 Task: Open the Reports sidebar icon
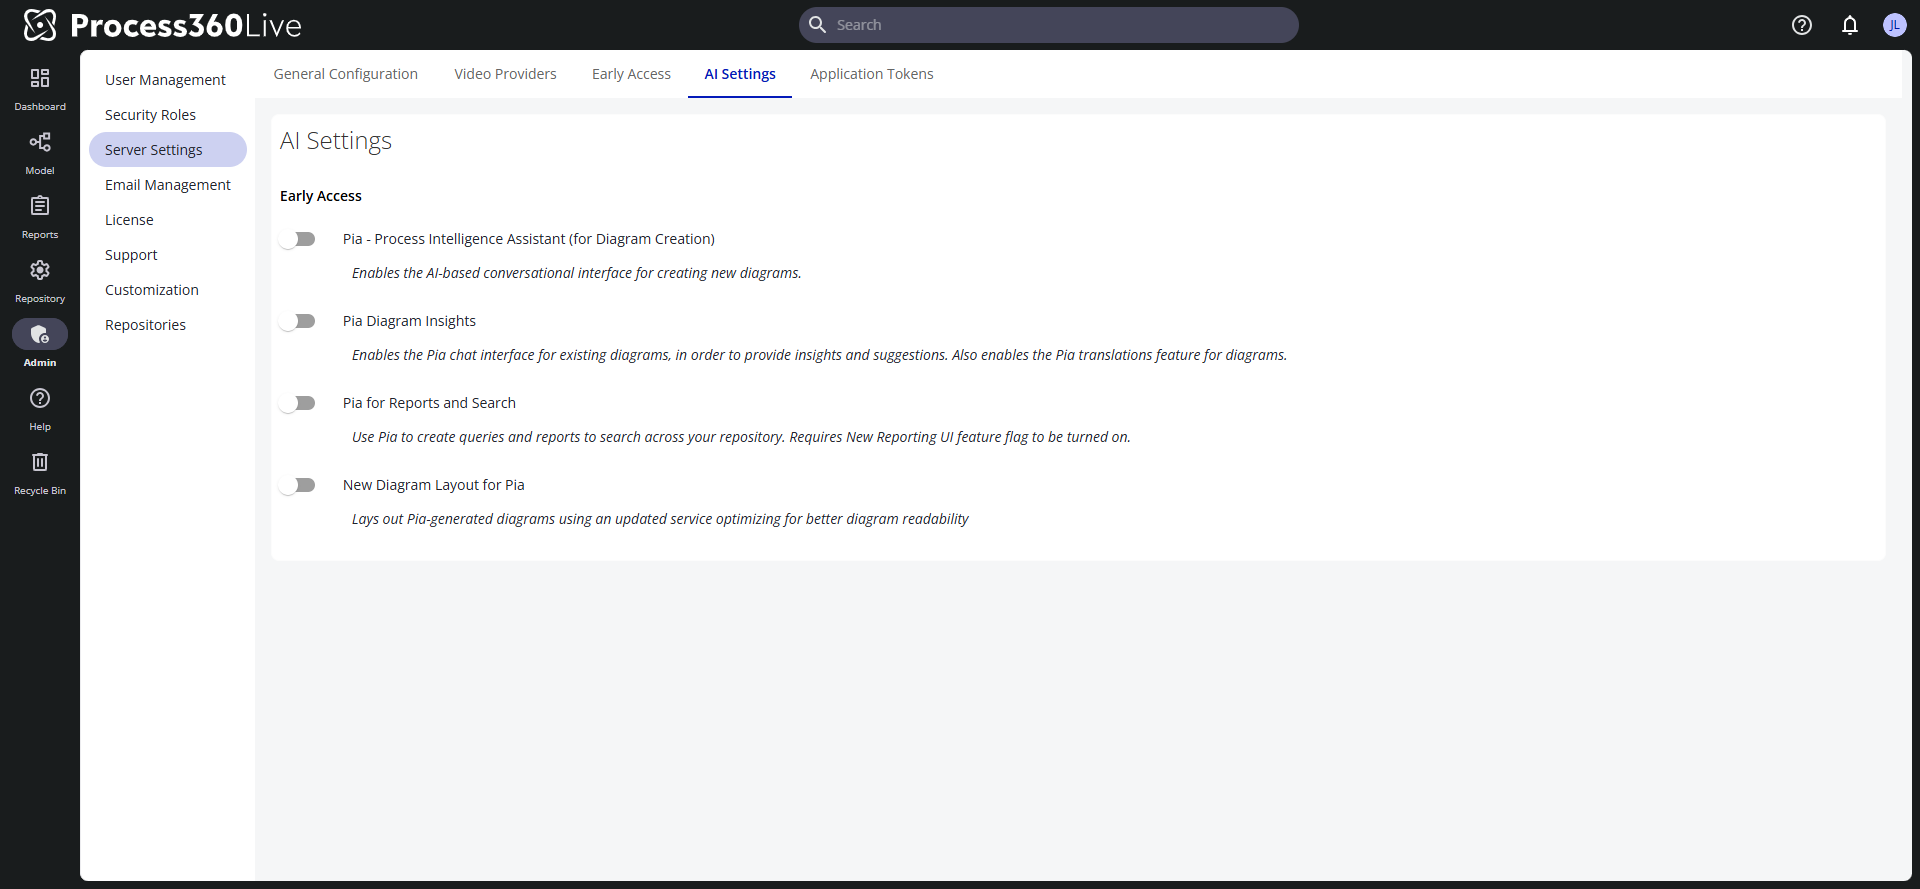tap(40, 206)
